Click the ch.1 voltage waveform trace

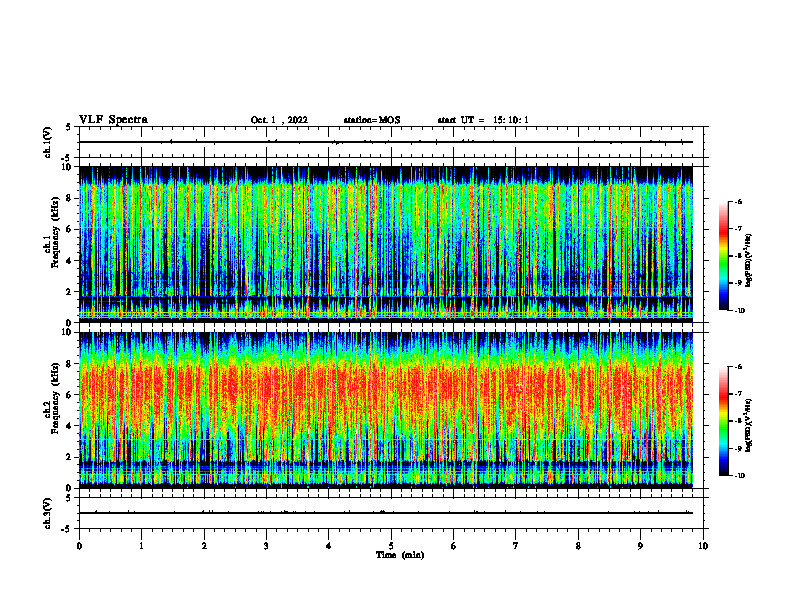point(386,142)
